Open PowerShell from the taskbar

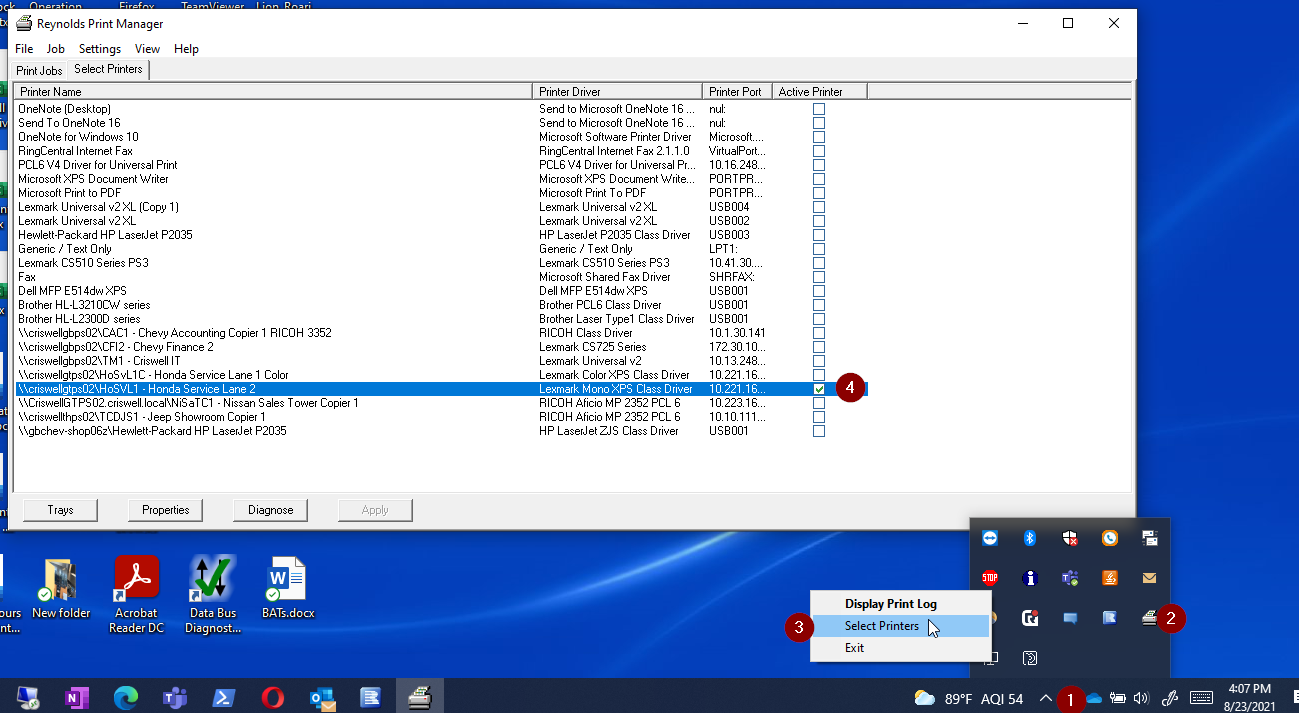[x=224, y=697]
